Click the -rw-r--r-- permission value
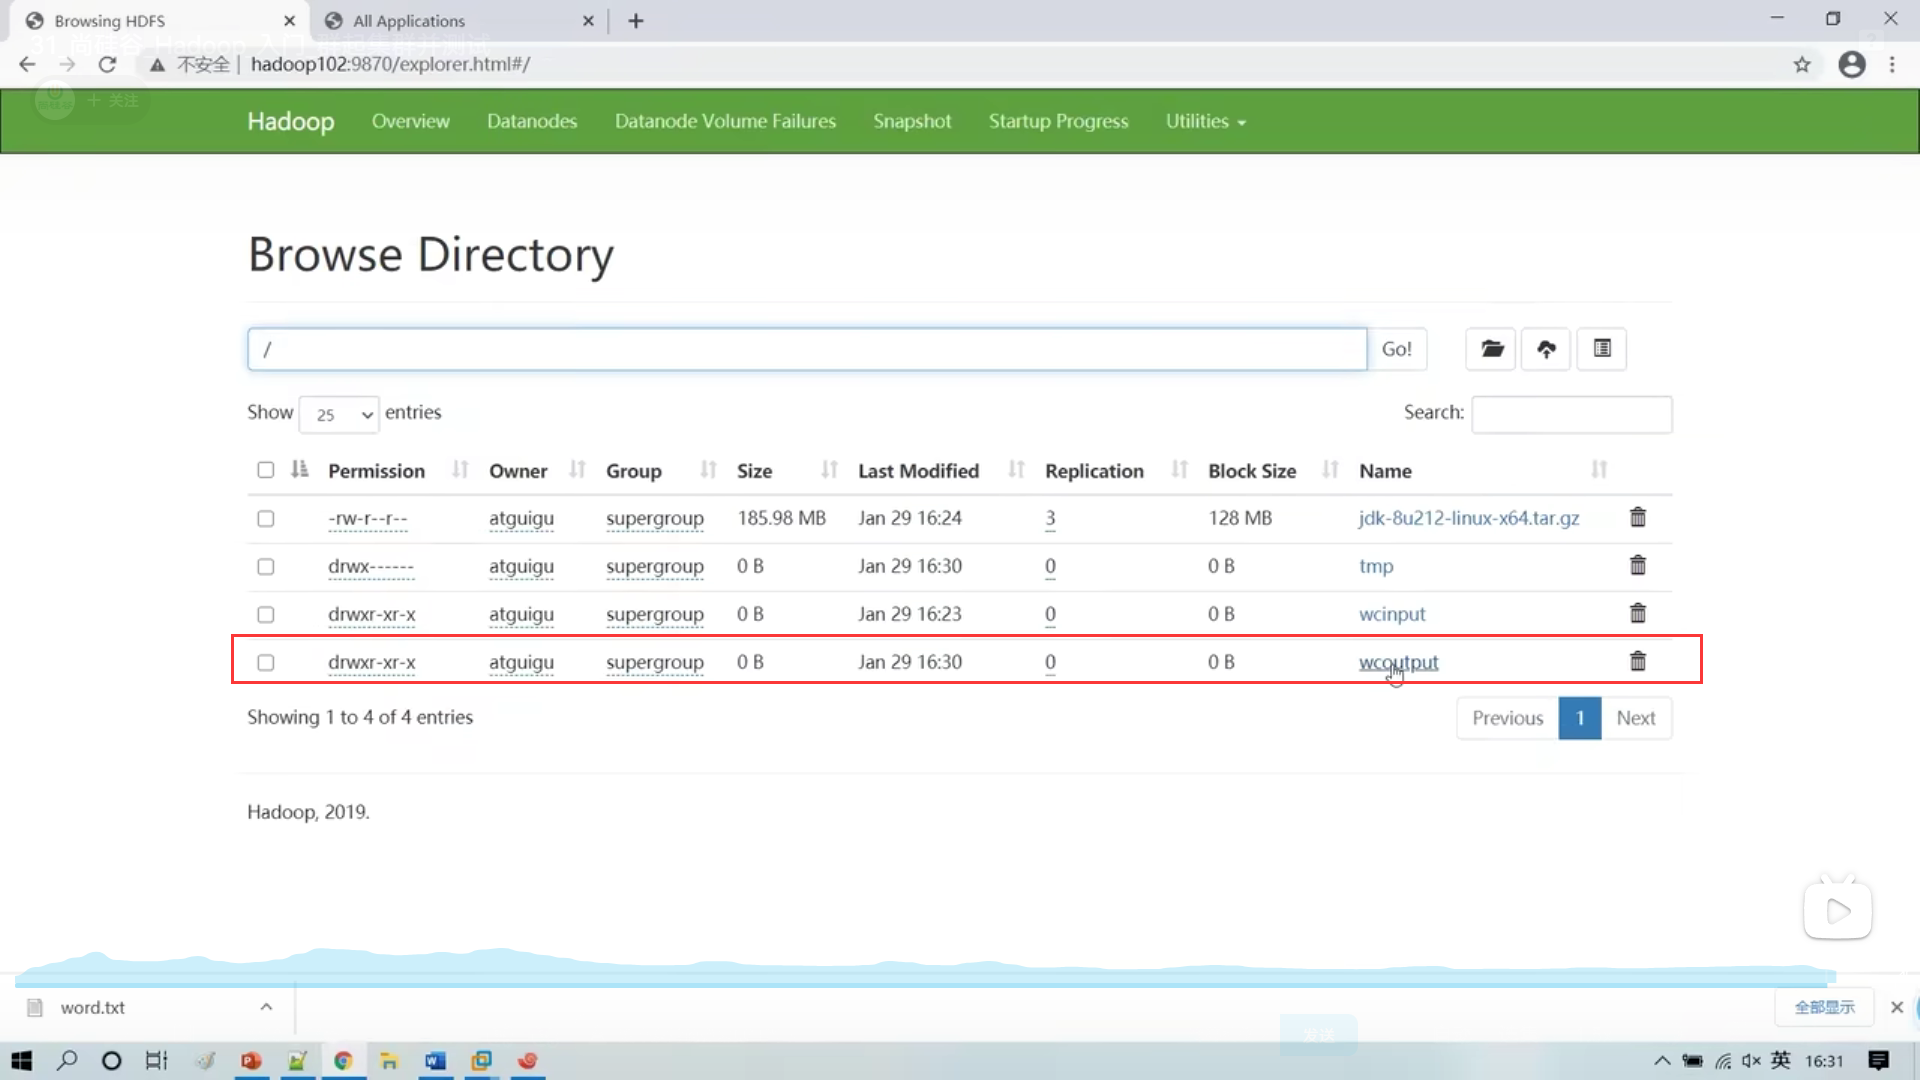This screenshot has width=1920, height=1080. pos(368,518)
